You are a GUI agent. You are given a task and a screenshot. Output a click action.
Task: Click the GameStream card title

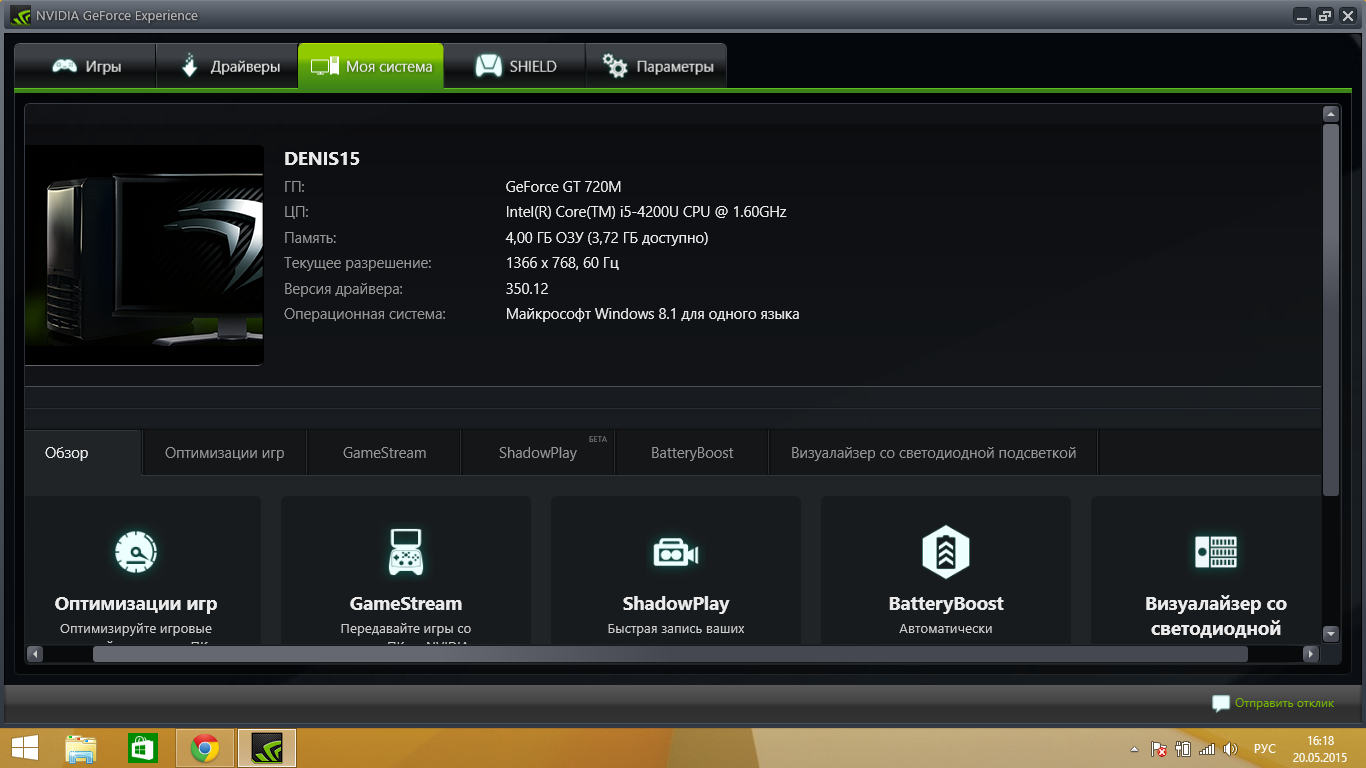(406, 604)
